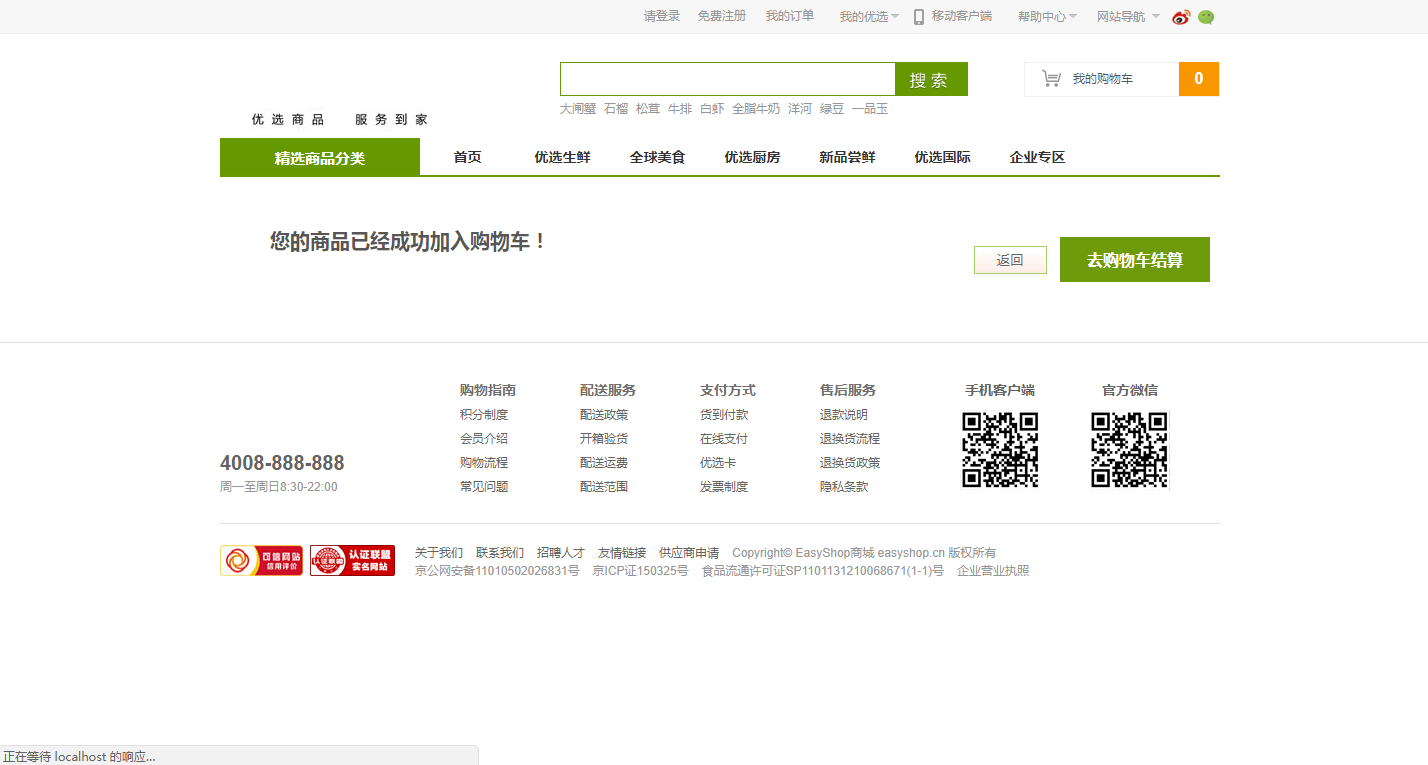
Task: Open 积分制度 footer link
Action: [x=484, y=415]
